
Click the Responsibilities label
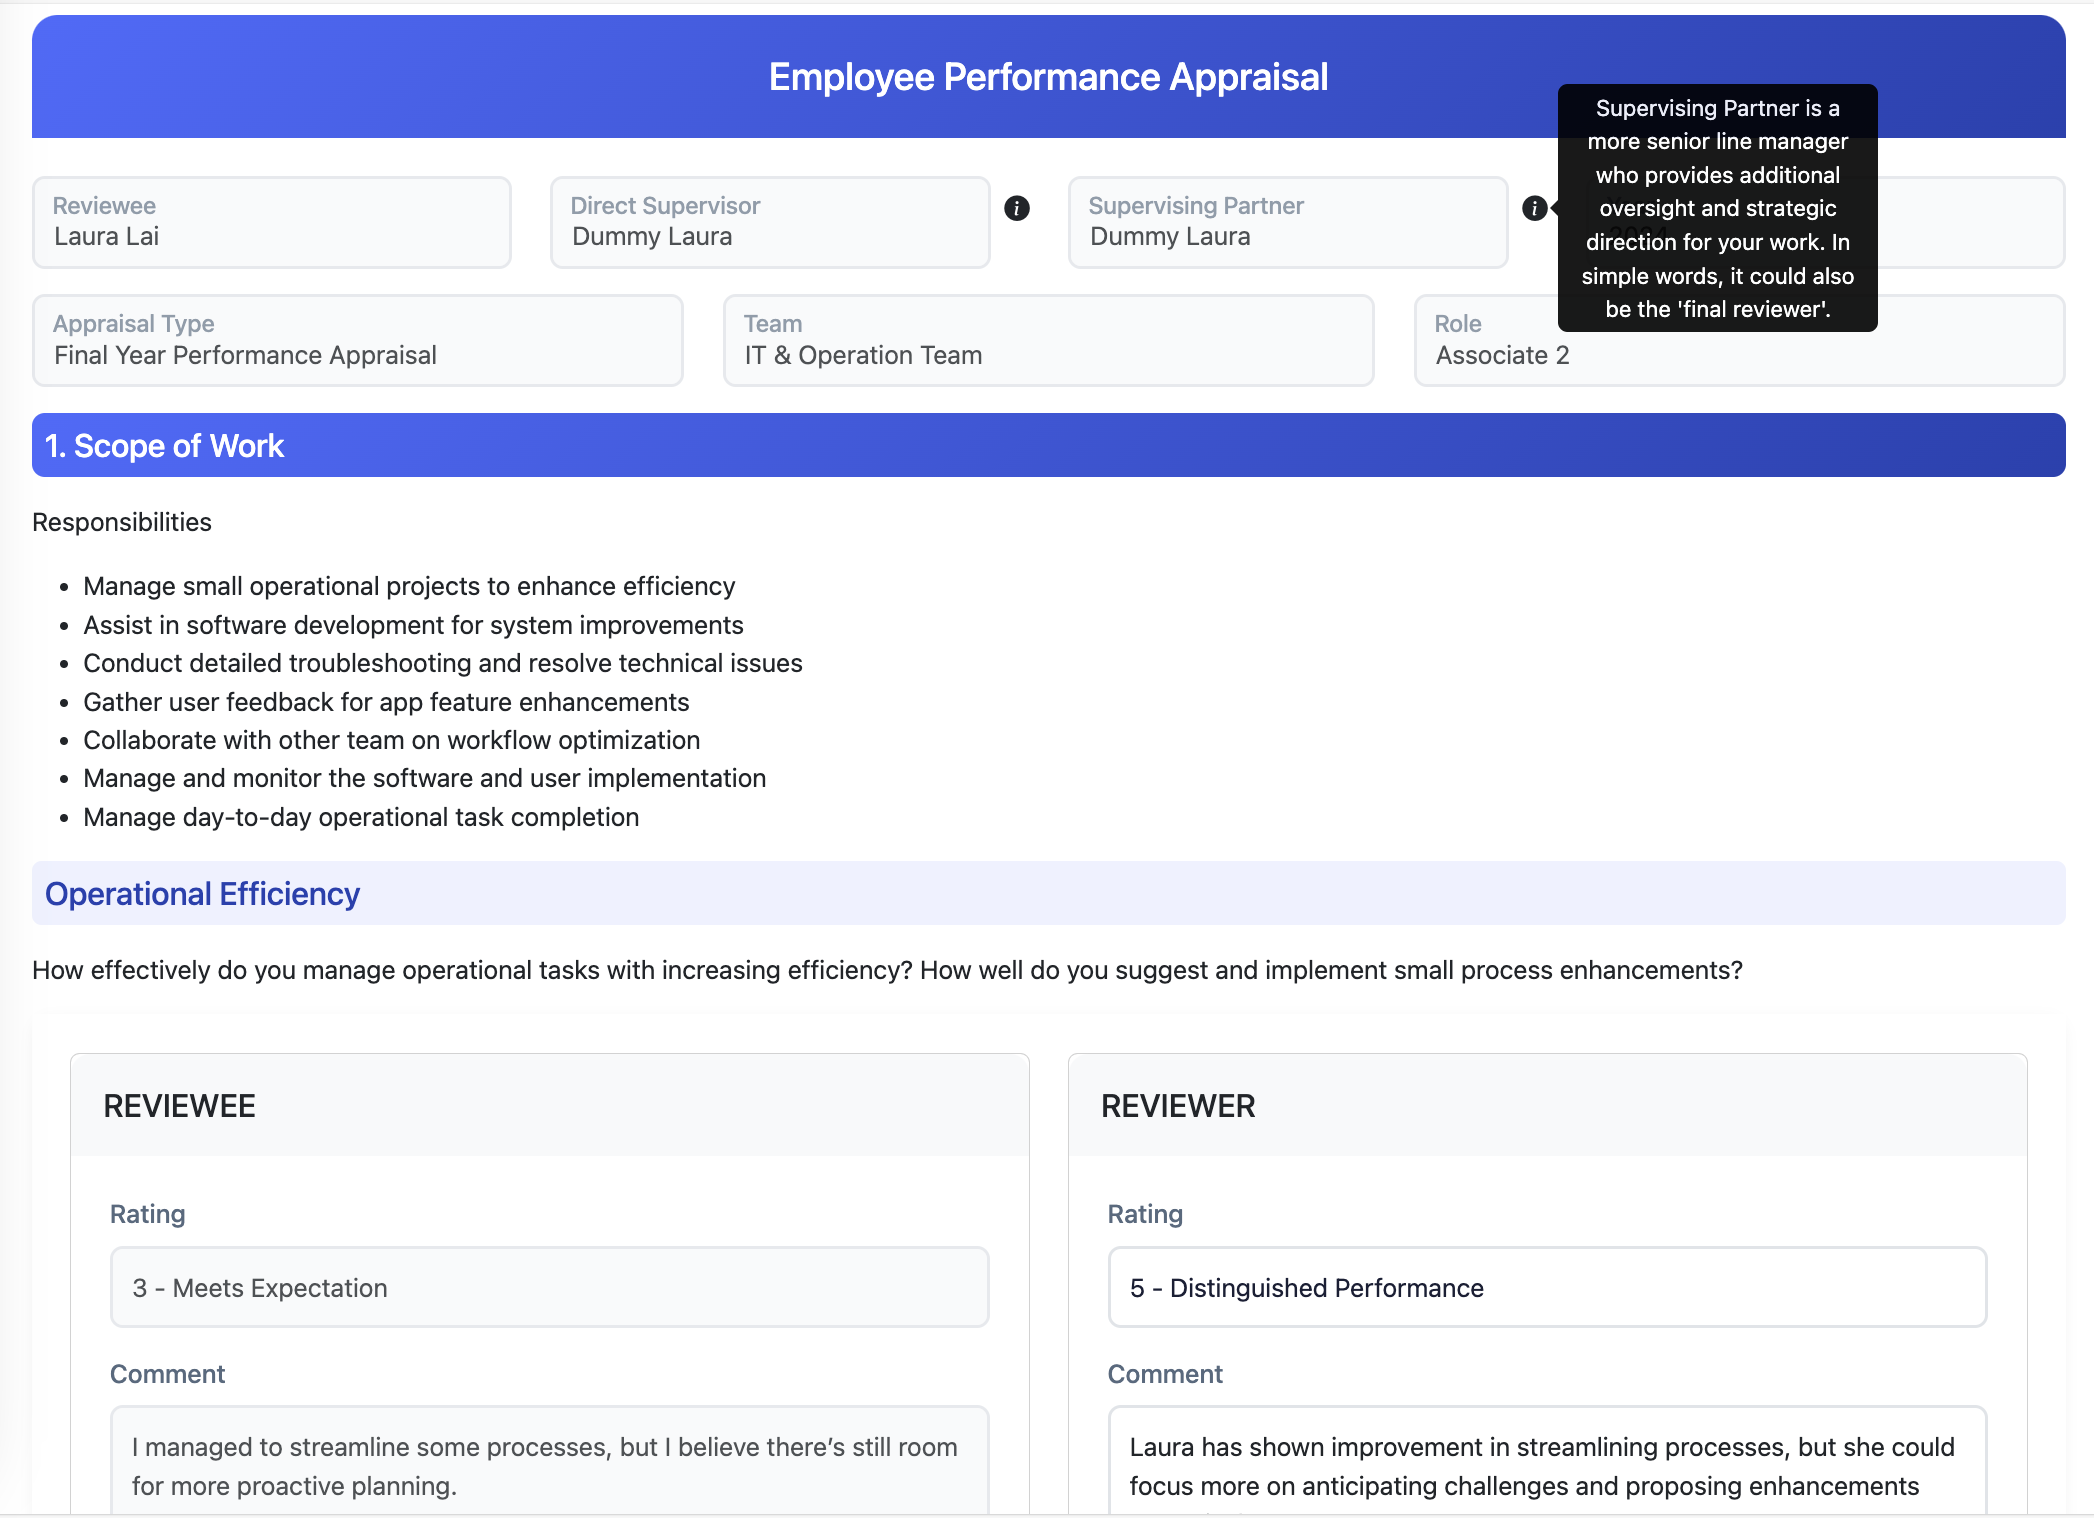point(122,522)
